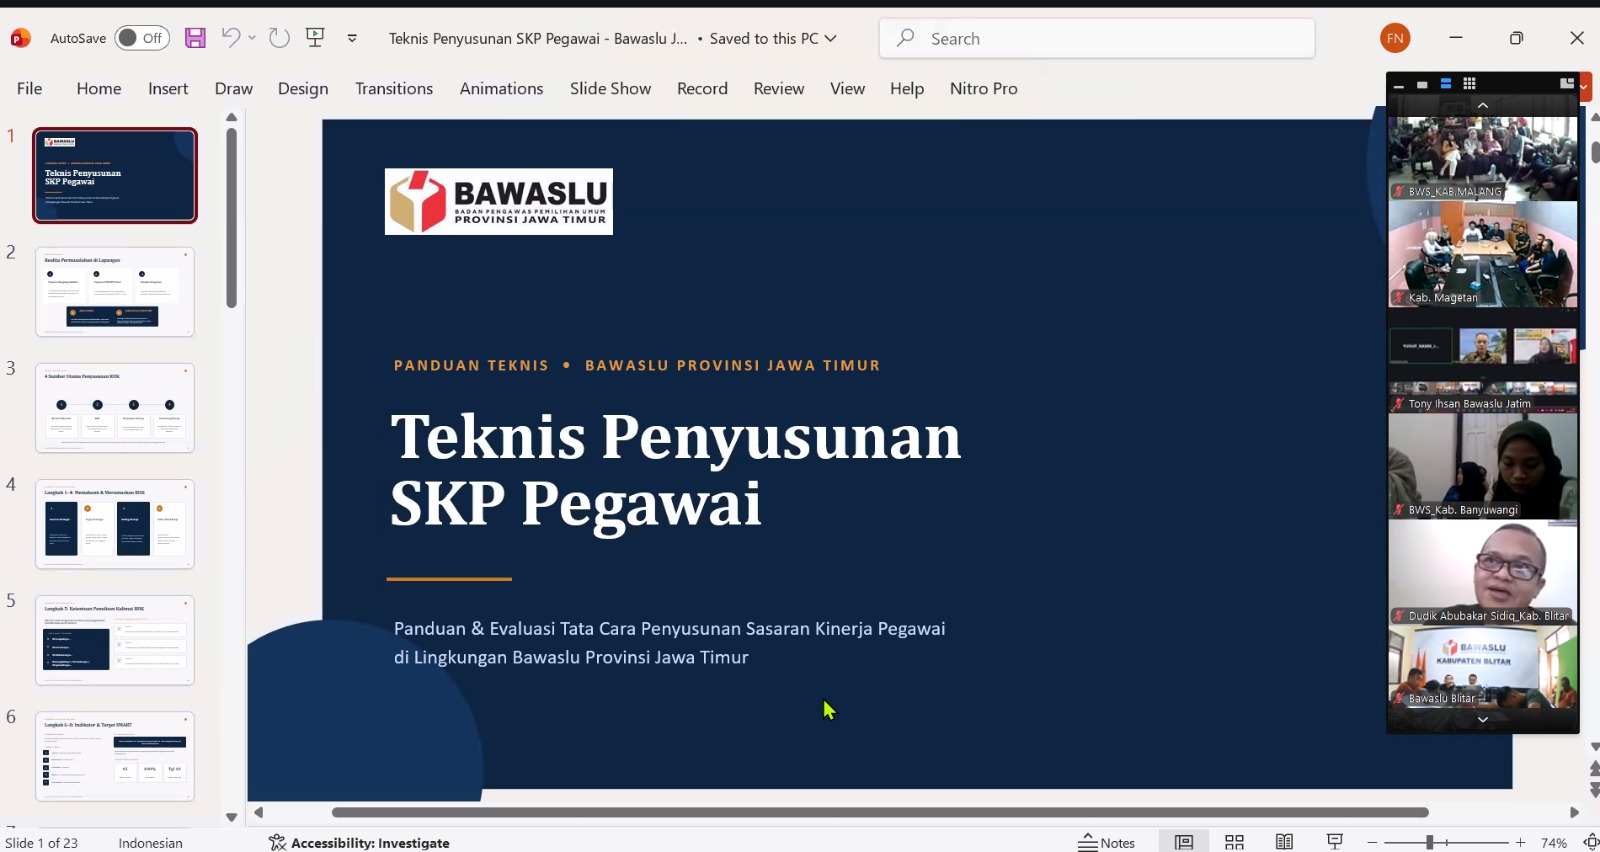This screenshot has height=852, width=1600.
Task: Open the FN account profile icon
Action: coord(1395,38)
